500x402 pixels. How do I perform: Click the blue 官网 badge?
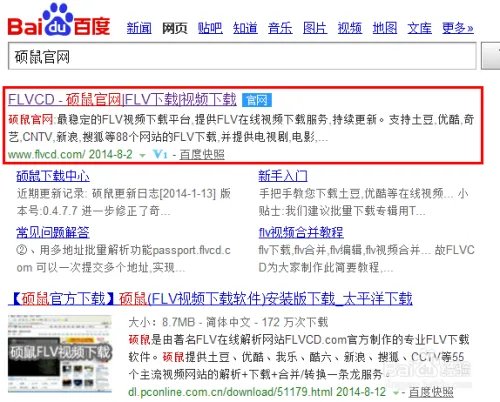(x=257, y=100)
